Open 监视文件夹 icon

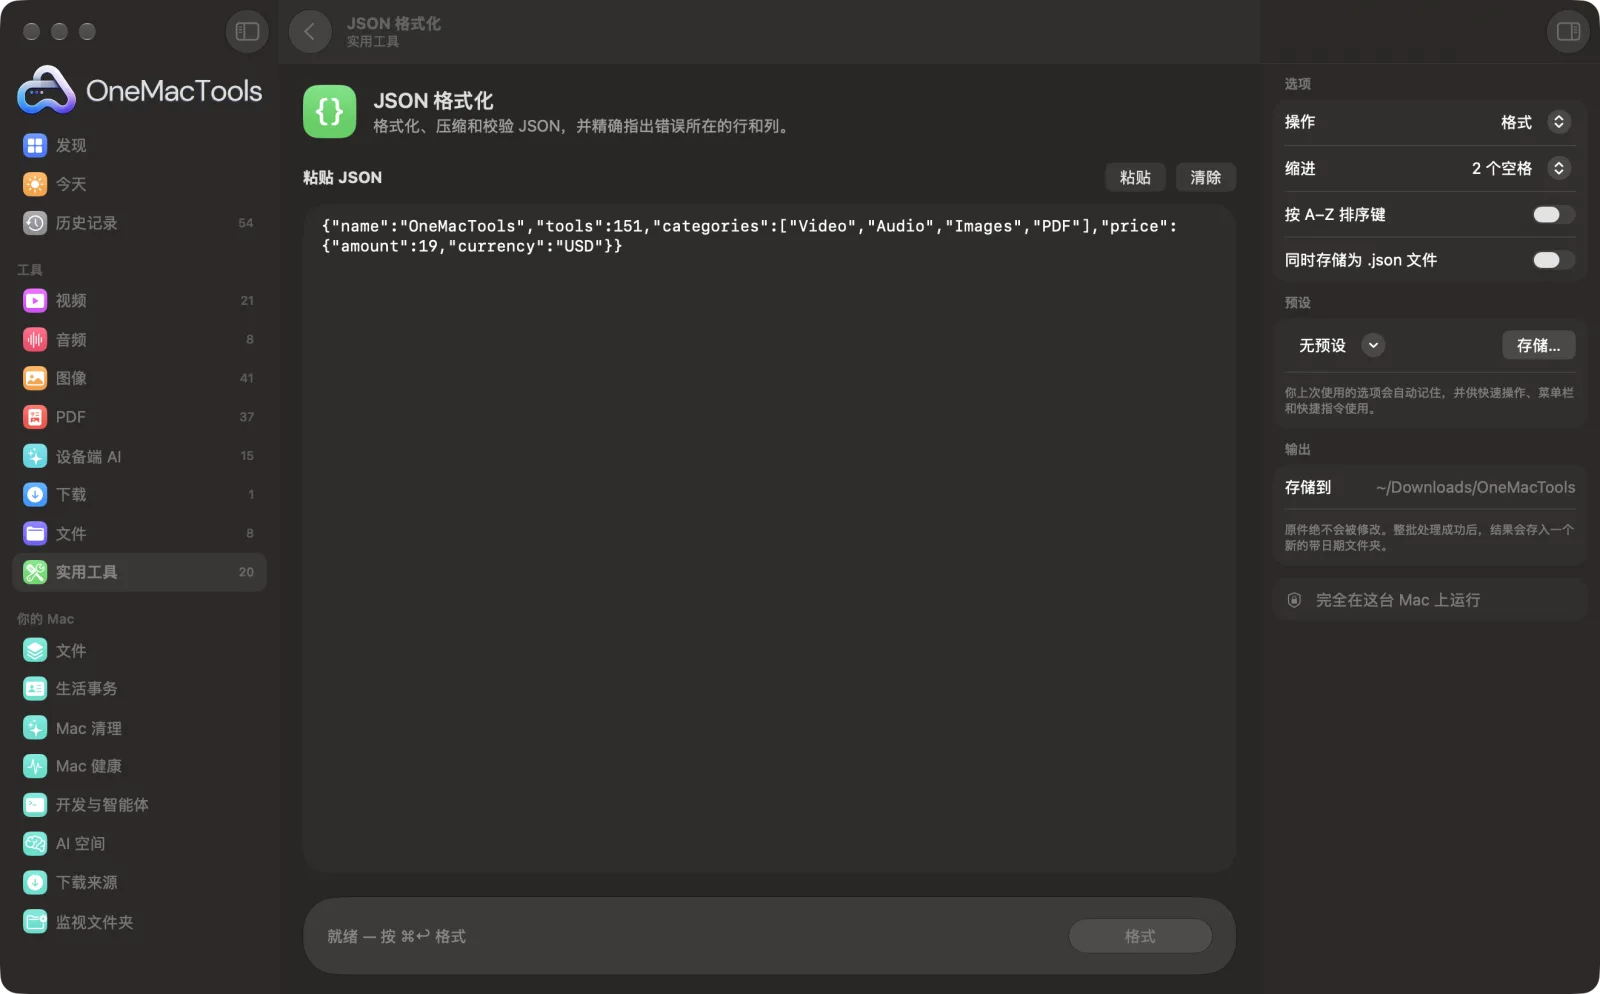pos(35,921)
